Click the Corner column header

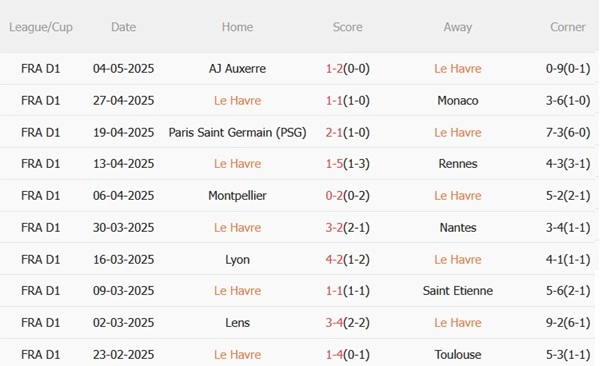(x=567, y=27)
